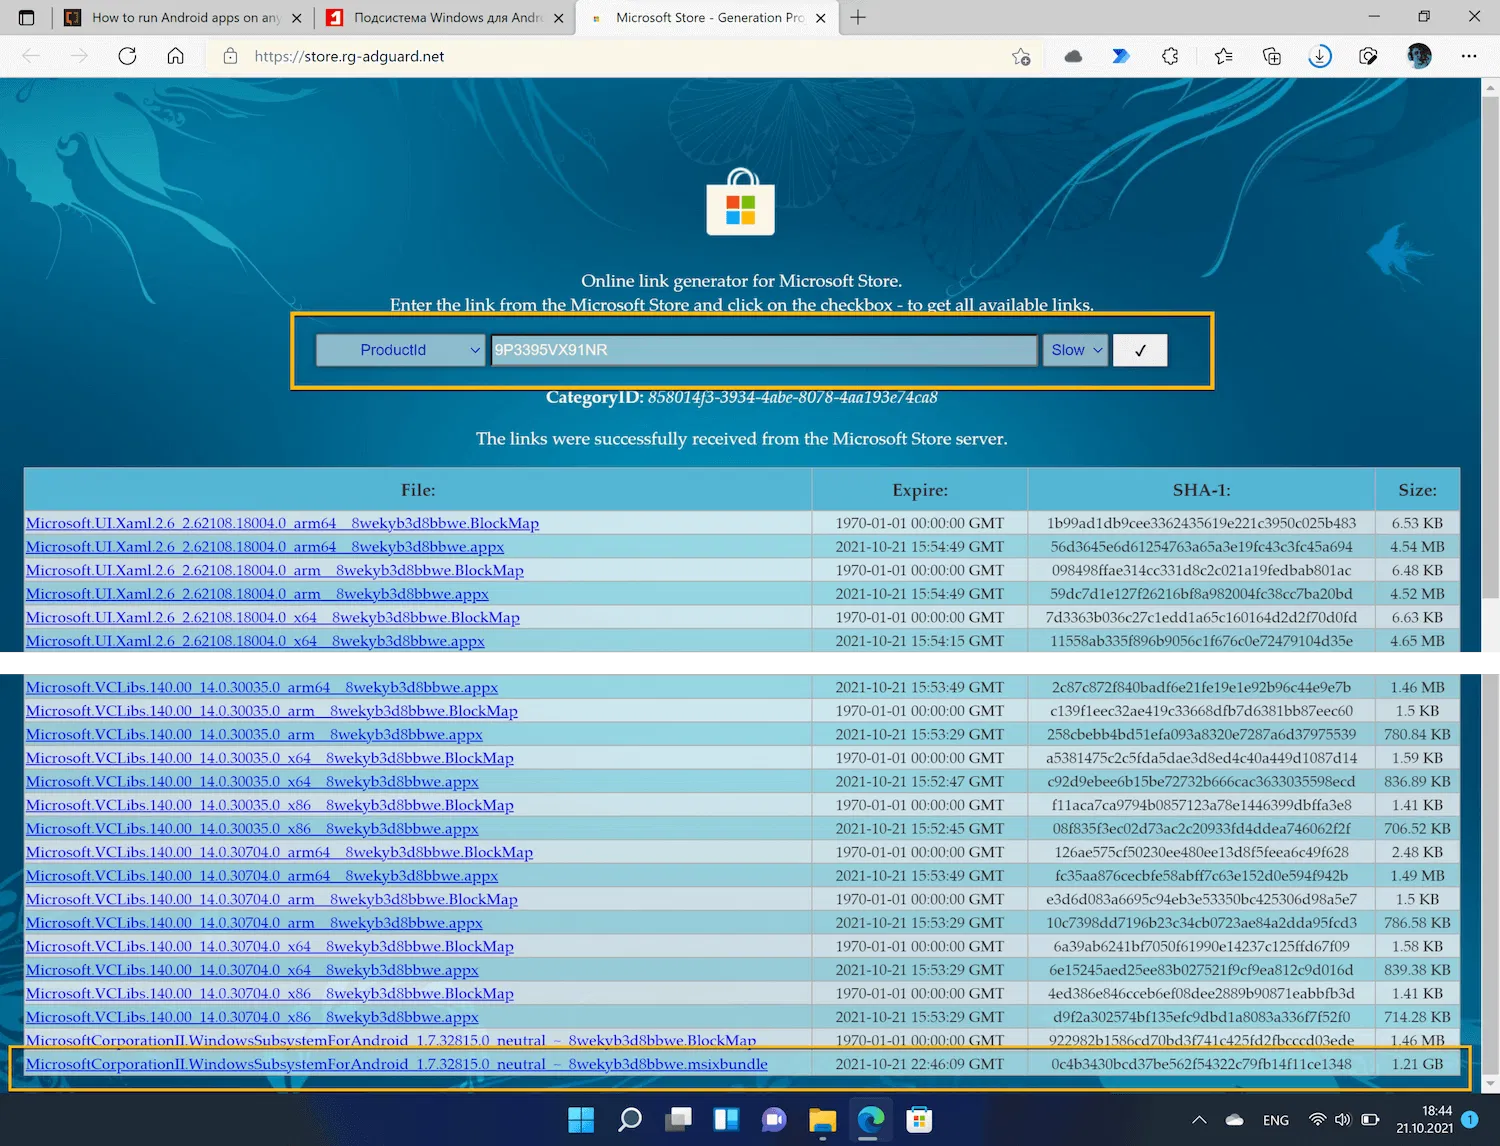
Task: Expand the ProductId type dropdown
Action: [x=400, y=350]
